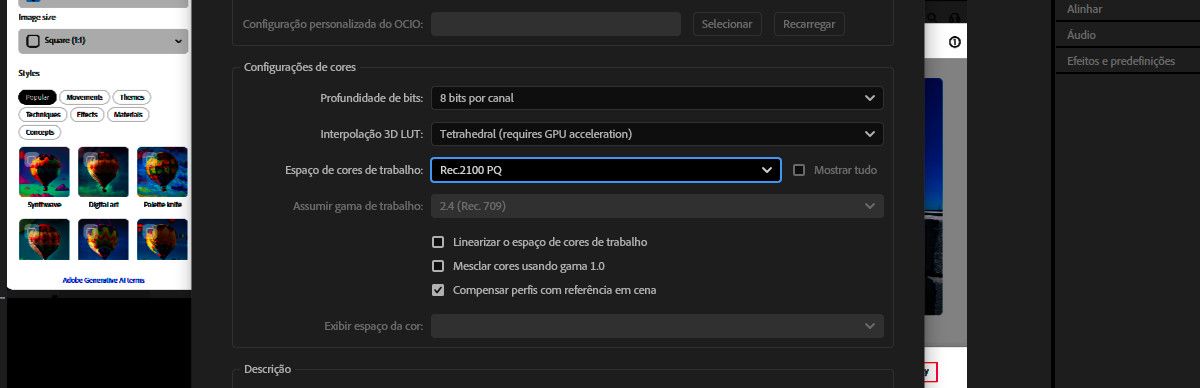1200x388 pixels.
Task: Click the Configuração personalizada do OCIO field
Action: tap(555, 23)
